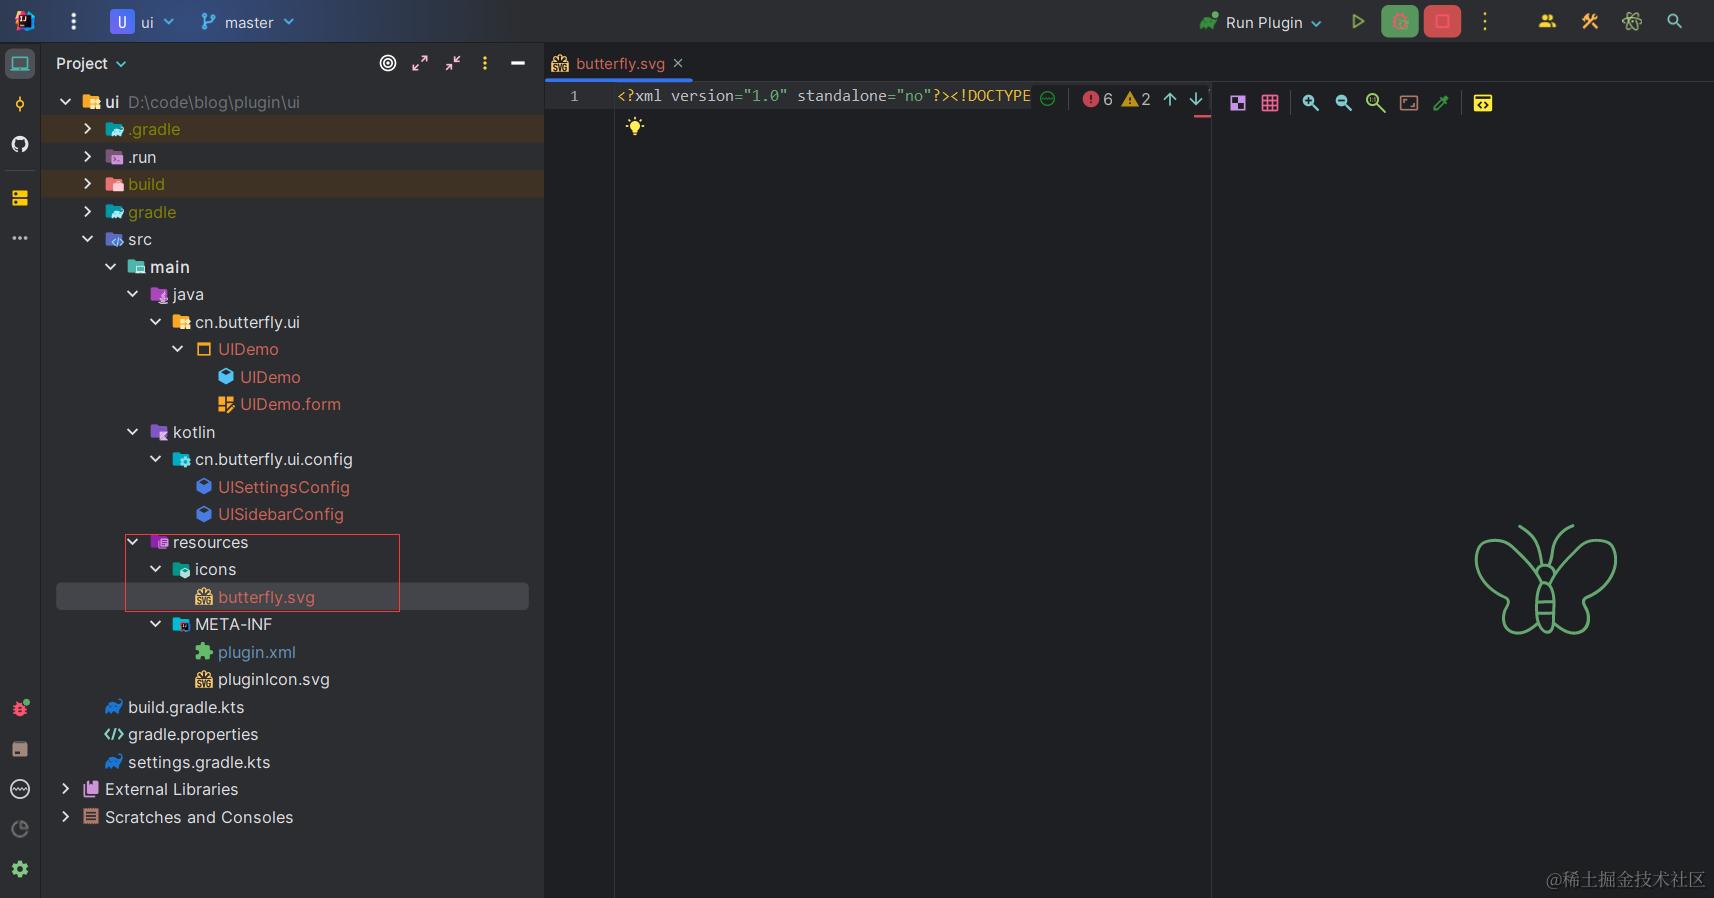This screenshot has width=1714, height=898.
Task: Open the Terminal tool window icon
Action: click(x=20, y=749)
